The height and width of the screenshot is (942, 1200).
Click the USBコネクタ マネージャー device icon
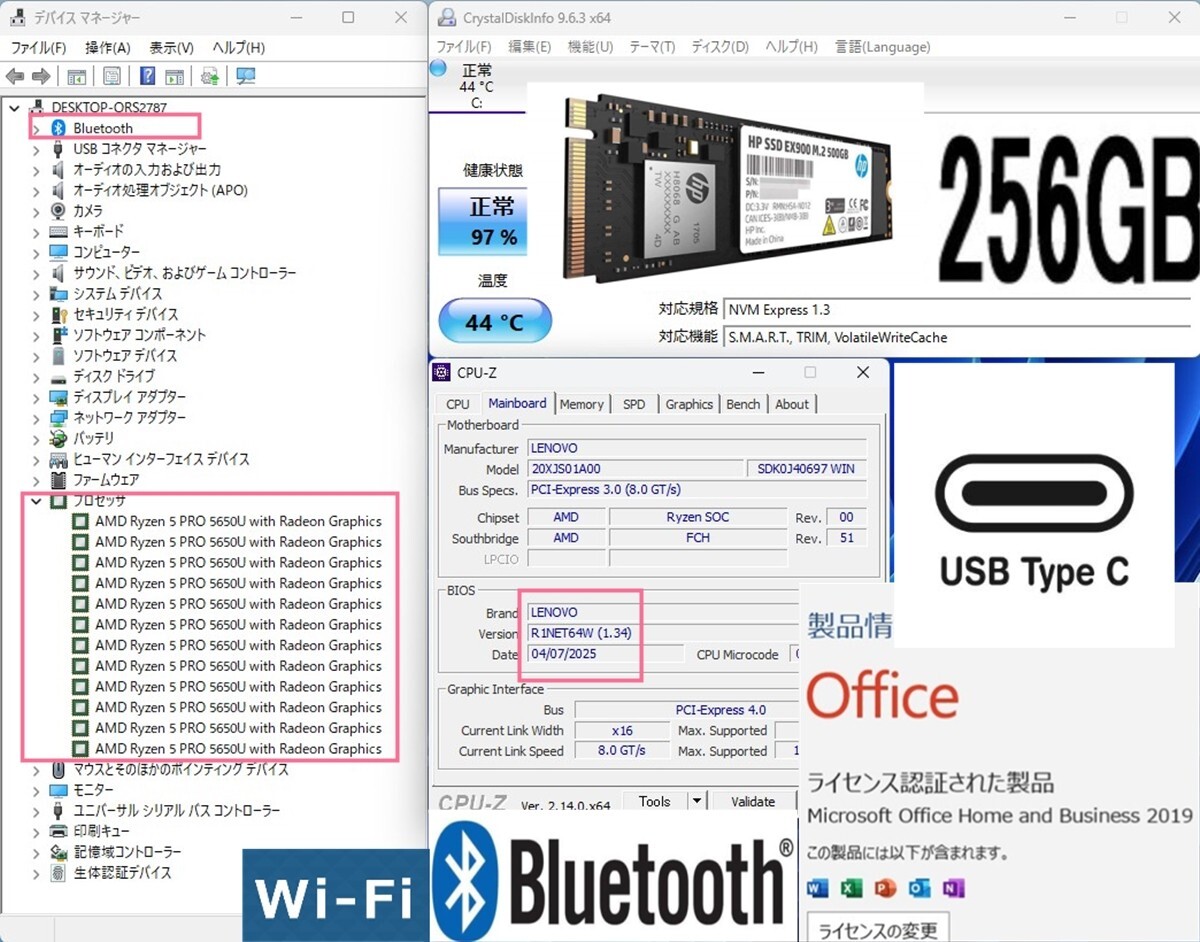(x=59, y=149)
